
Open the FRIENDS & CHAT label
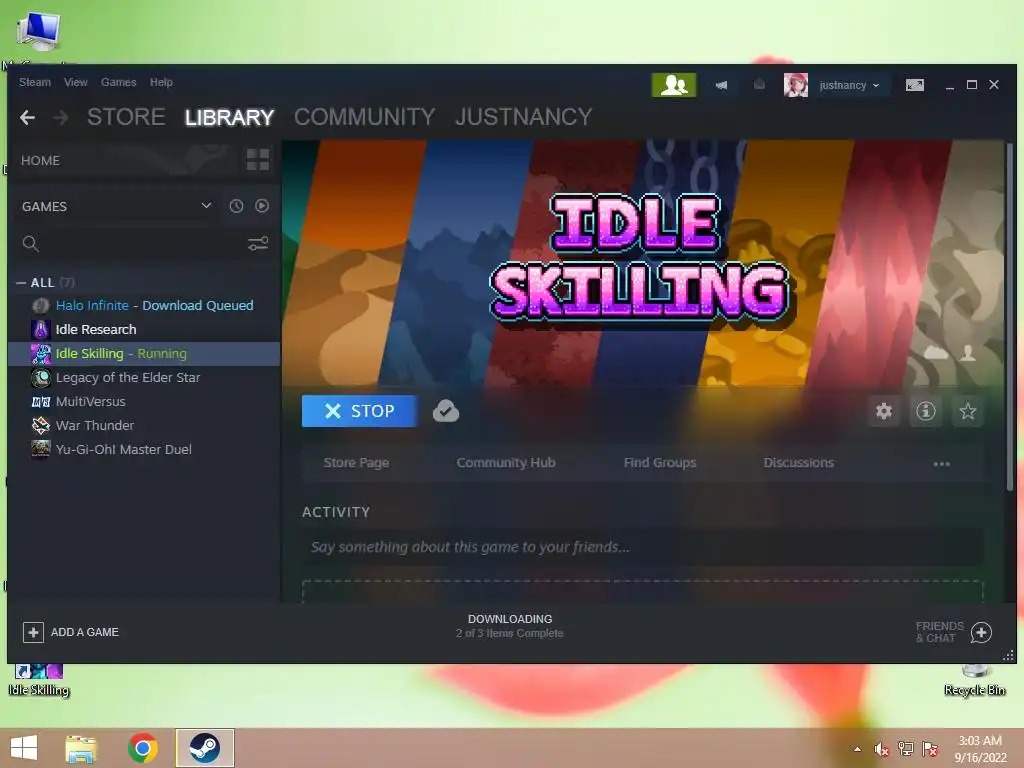pyautogui.click(x=940, y=632)
